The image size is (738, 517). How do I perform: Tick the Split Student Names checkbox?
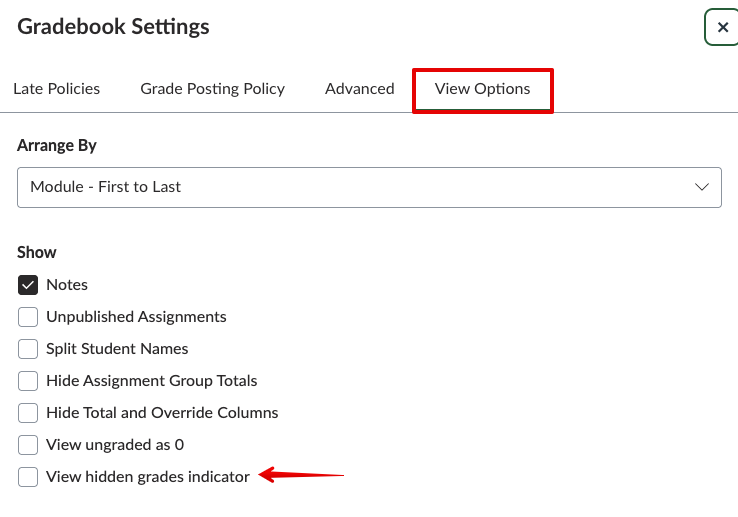[x=28, y=349]
